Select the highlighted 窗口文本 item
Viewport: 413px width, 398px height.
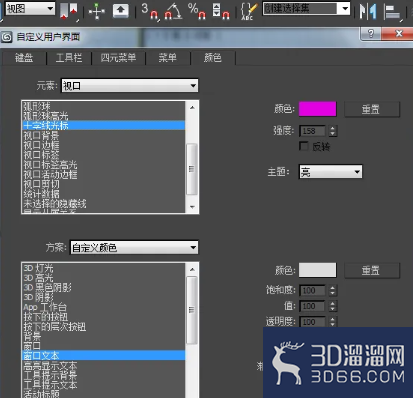tap(104, 355)
